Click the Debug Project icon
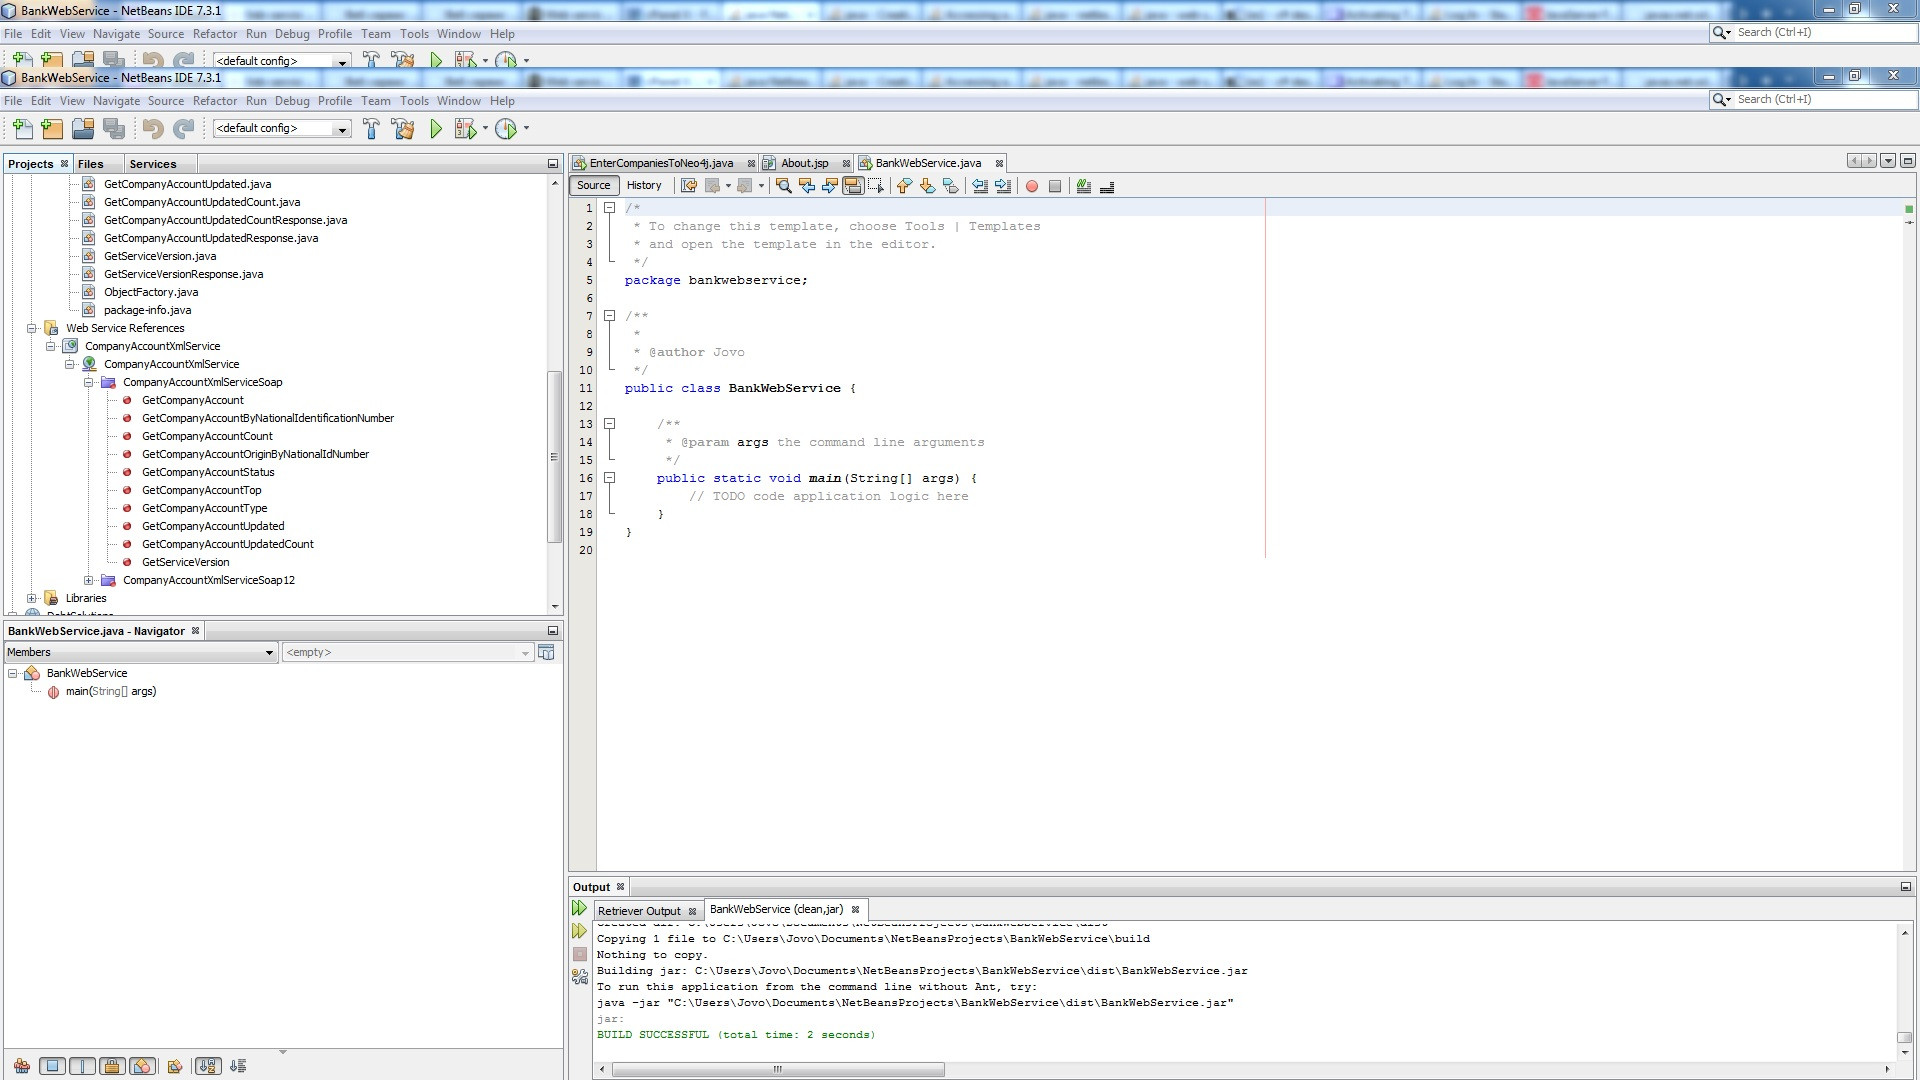1920x1080 pixels. [466, 128]
